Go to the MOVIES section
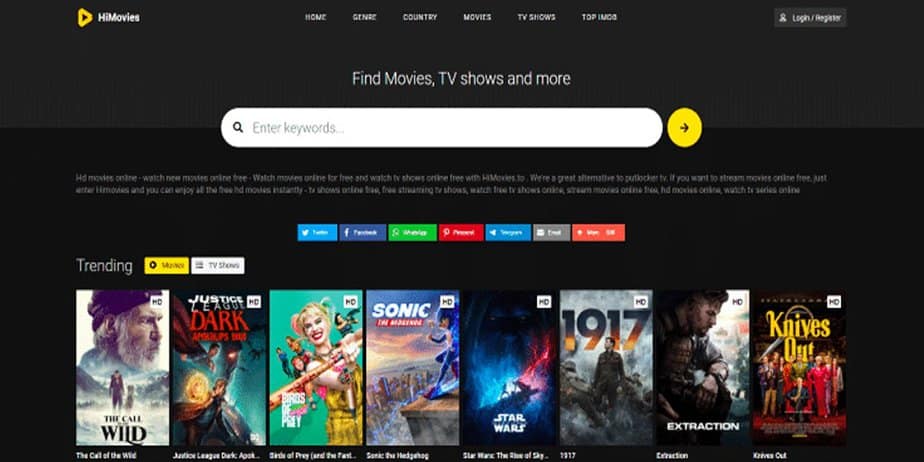The image size is (924, 462). pyautogui.click(x=477, y=17)
